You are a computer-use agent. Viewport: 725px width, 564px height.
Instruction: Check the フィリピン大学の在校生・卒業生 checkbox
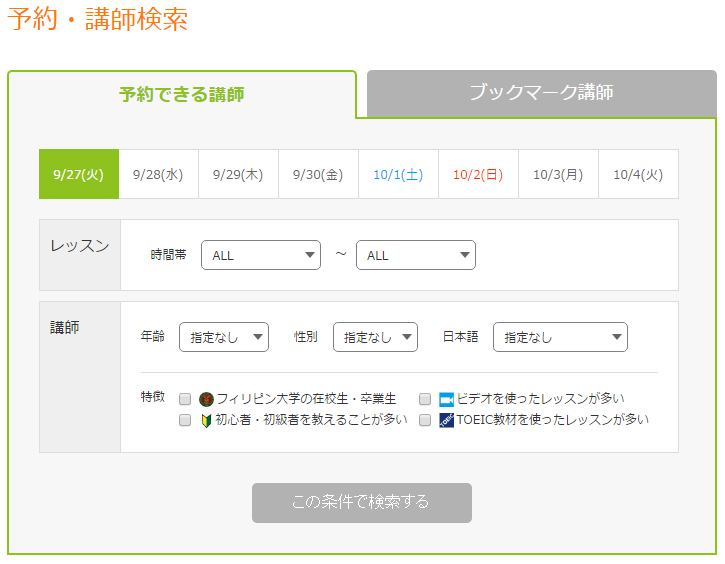(185, 399)
